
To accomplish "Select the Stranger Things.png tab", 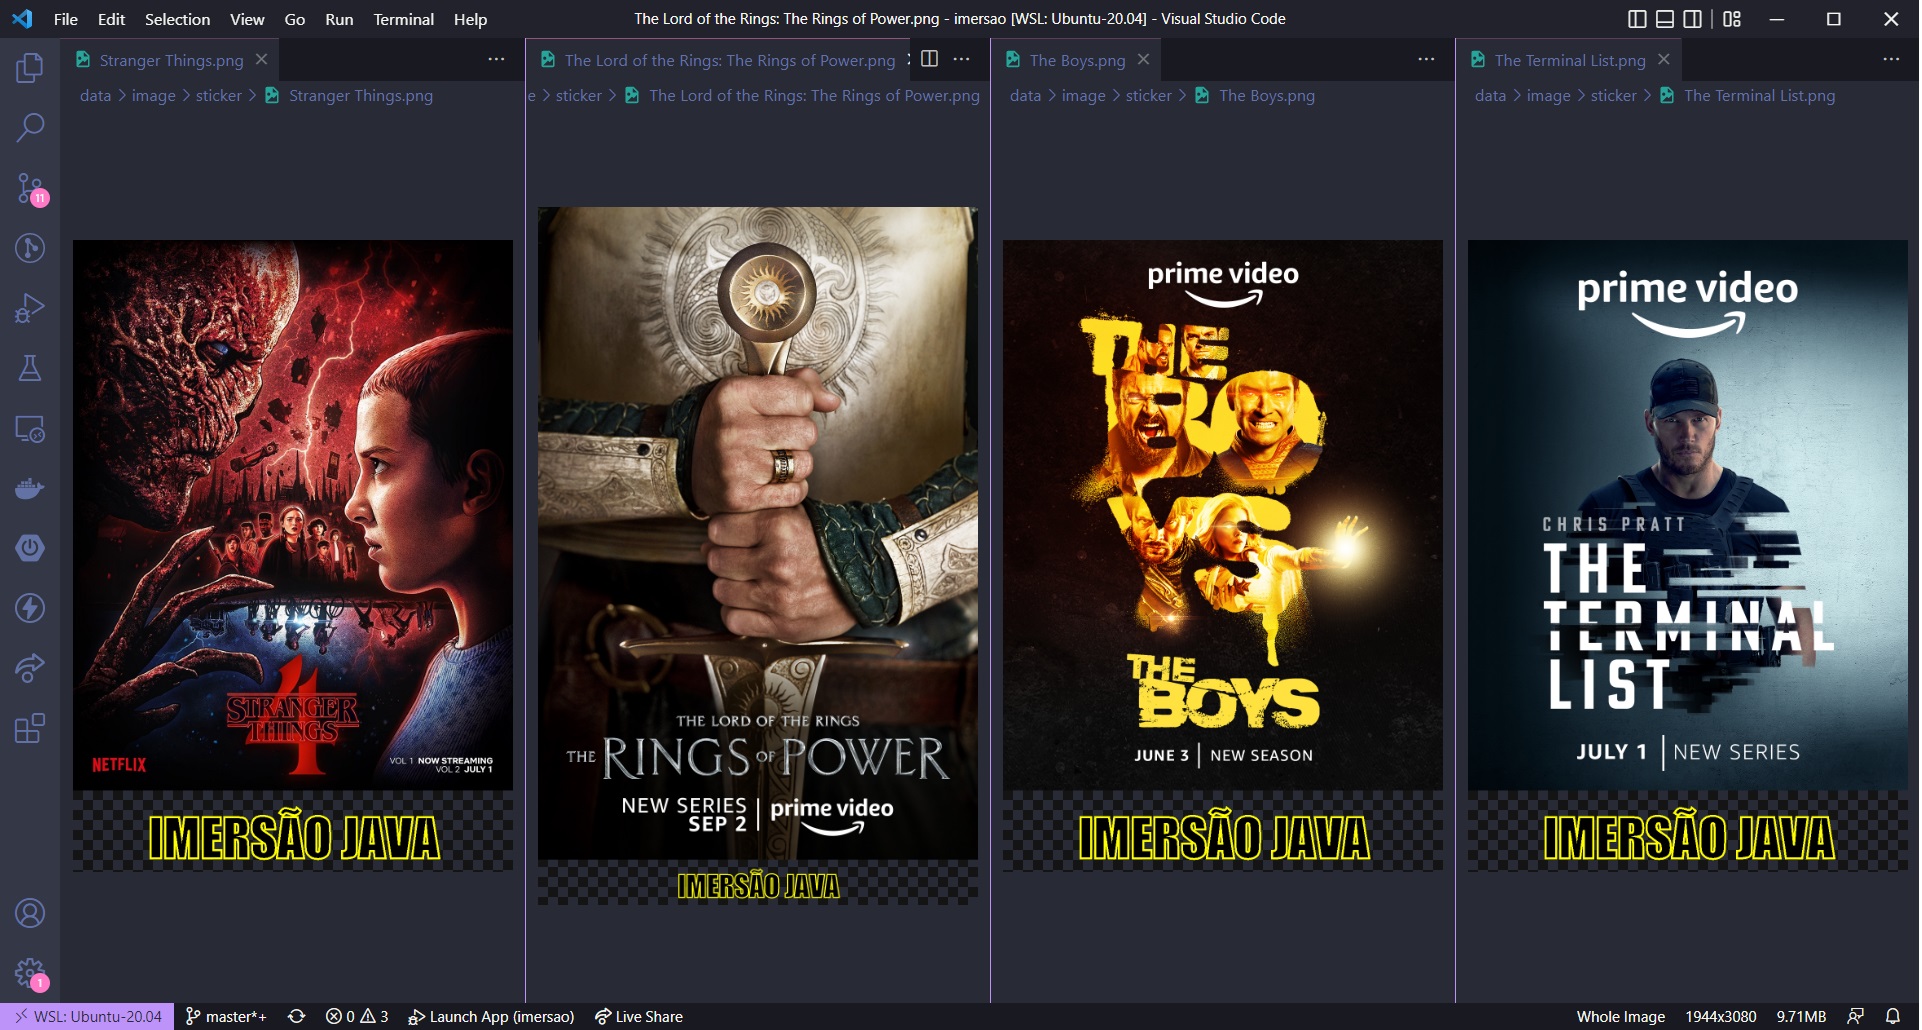I will coord(170,60).
